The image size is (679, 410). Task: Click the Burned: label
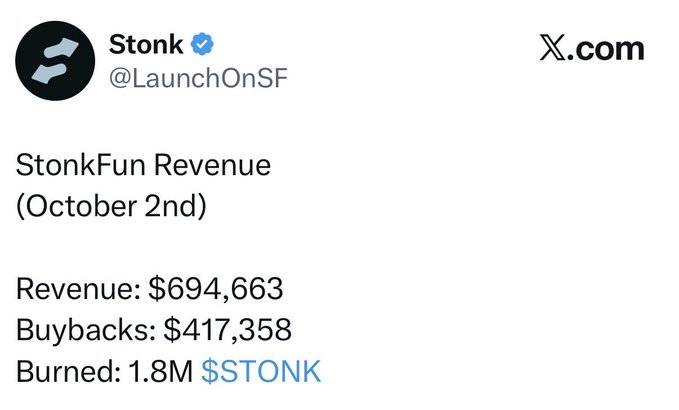68,371
